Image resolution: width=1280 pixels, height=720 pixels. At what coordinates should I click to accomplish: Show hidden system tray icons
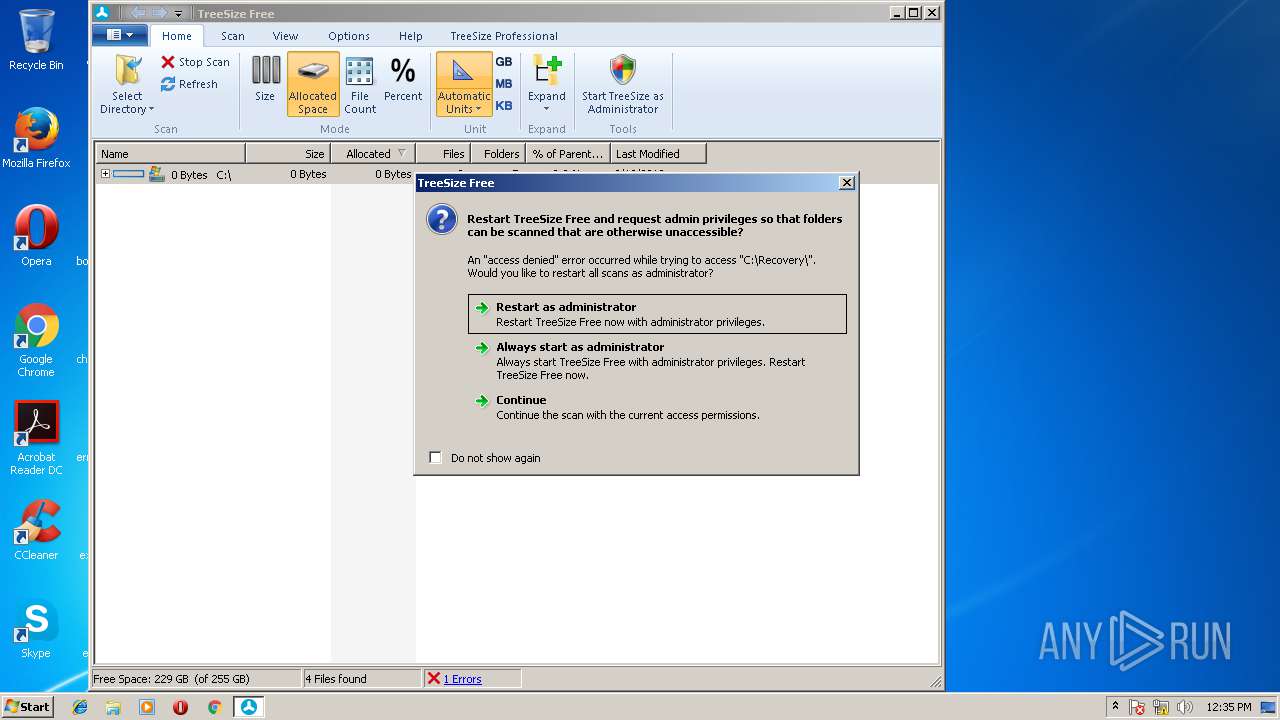pos(1115,706)
